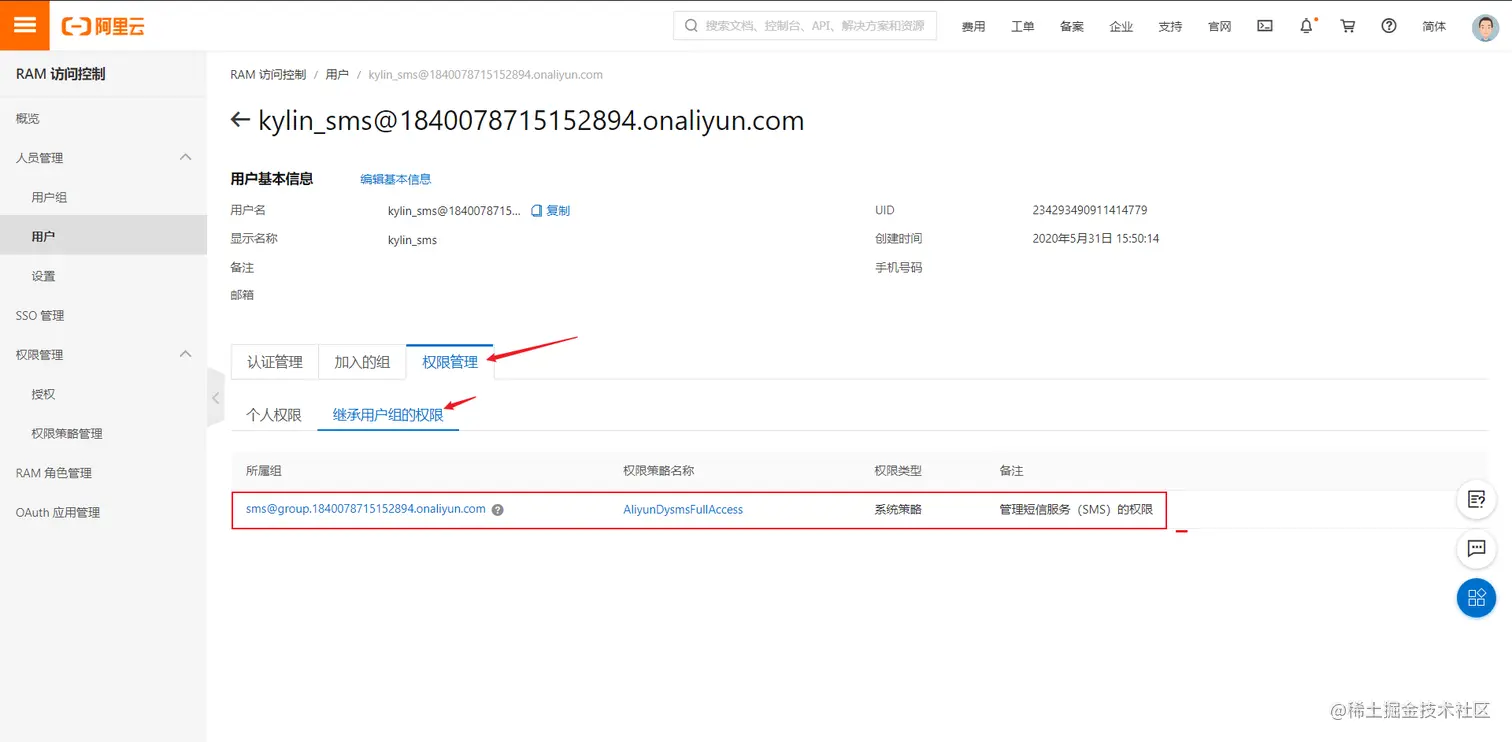The image size is (1512, 742).
Task: Open the notifications bell
Action: click(x=1306, y=26)
